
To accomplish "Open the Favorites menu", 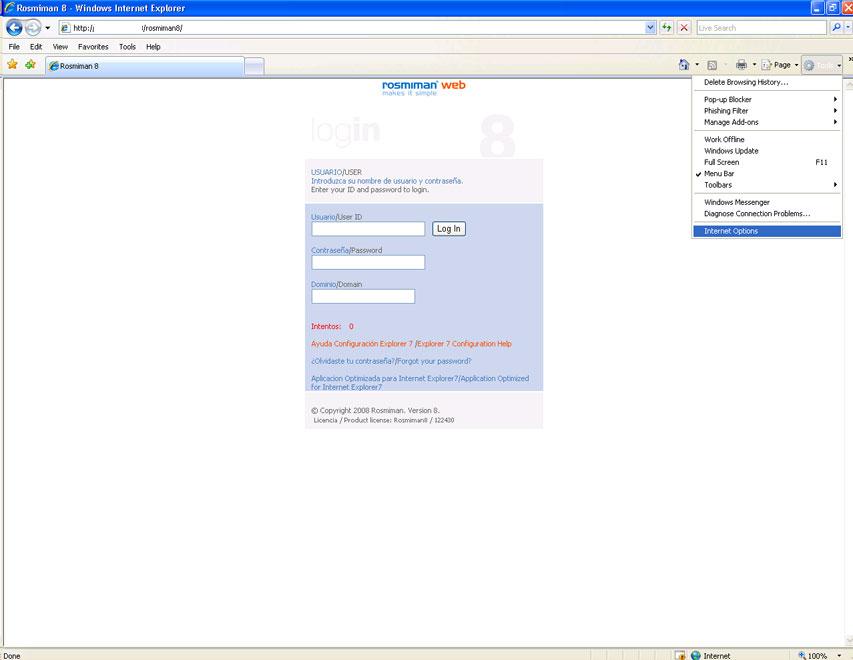I will [93, 47].
